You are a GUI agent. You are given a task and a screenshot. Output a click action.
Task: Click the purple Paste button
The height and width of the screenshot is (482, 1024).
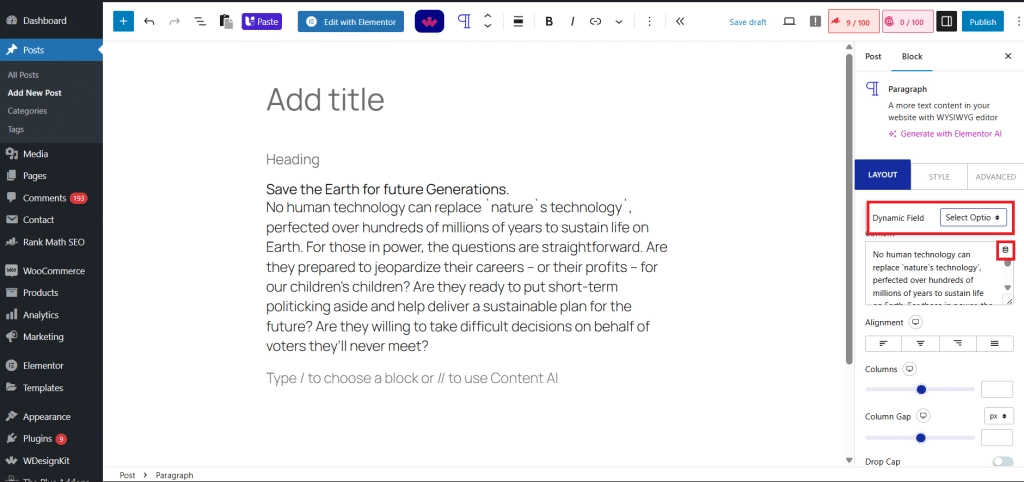tap(262, 22)
